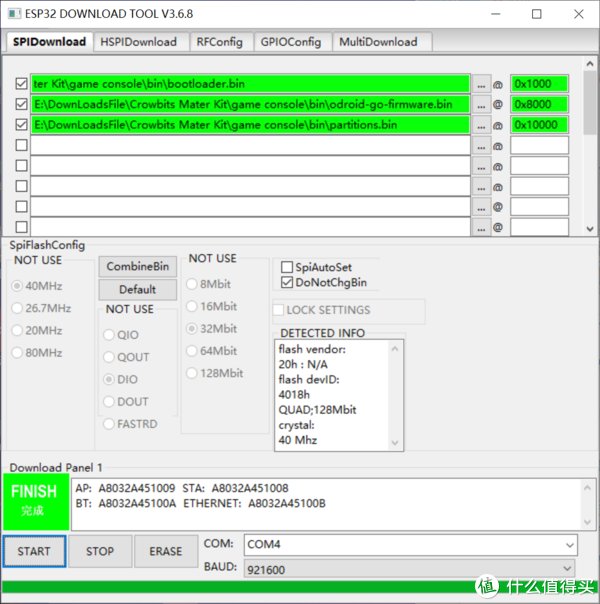Select the 20MHz SPI speed option
Screen dimensions: 600x604
(17, 331)
